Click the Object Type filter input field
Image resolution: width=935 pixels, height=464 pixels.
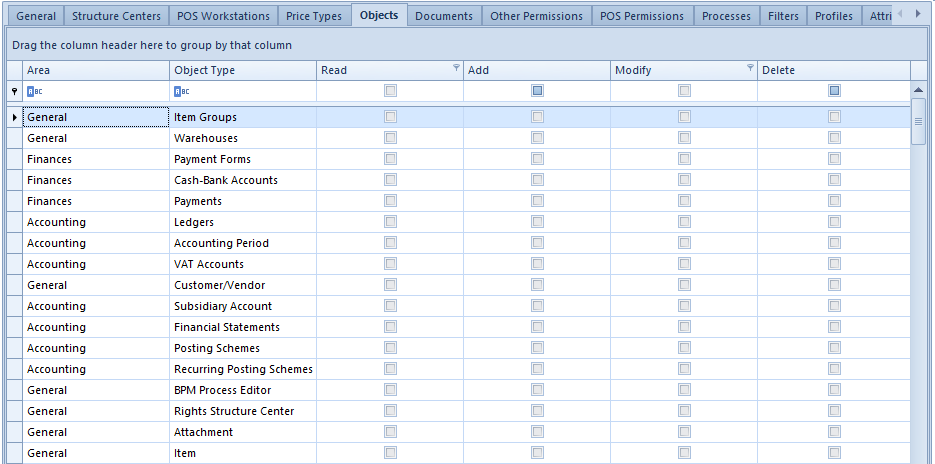[x=243, y=91]
